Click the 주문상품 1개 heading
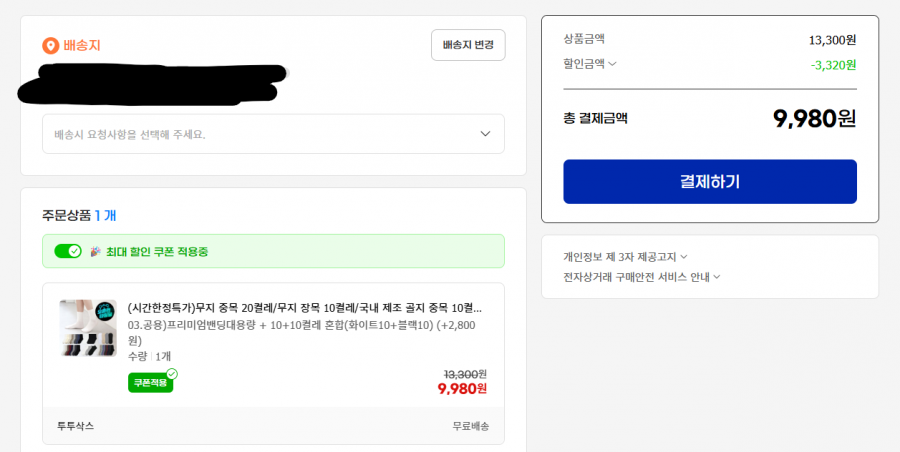This screenshot has height=452, width=900. (80, 215)
